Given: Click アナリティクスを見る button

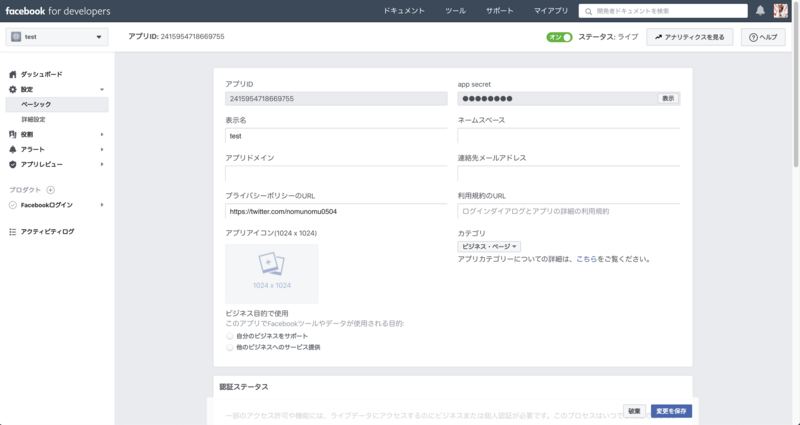Looking at the screenshot, I should tap(690, 37).
